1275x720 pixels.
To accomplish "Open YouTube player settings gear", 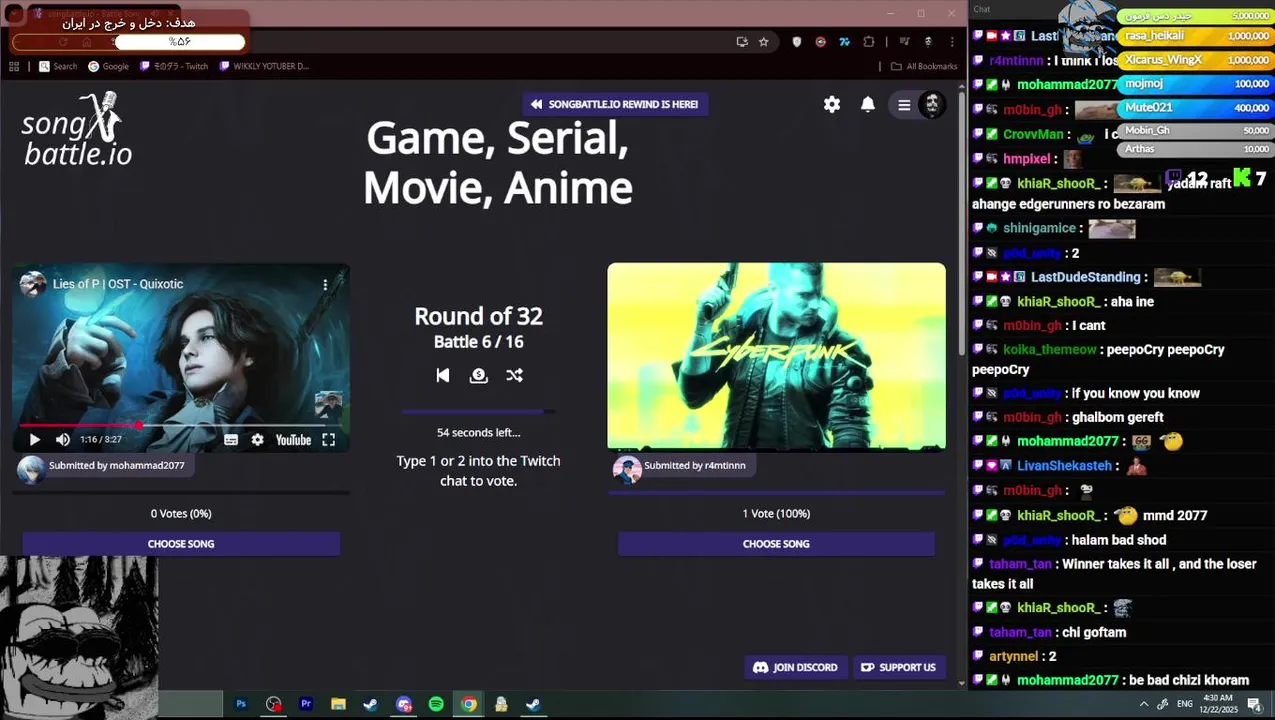I will [x=258, y=440].
